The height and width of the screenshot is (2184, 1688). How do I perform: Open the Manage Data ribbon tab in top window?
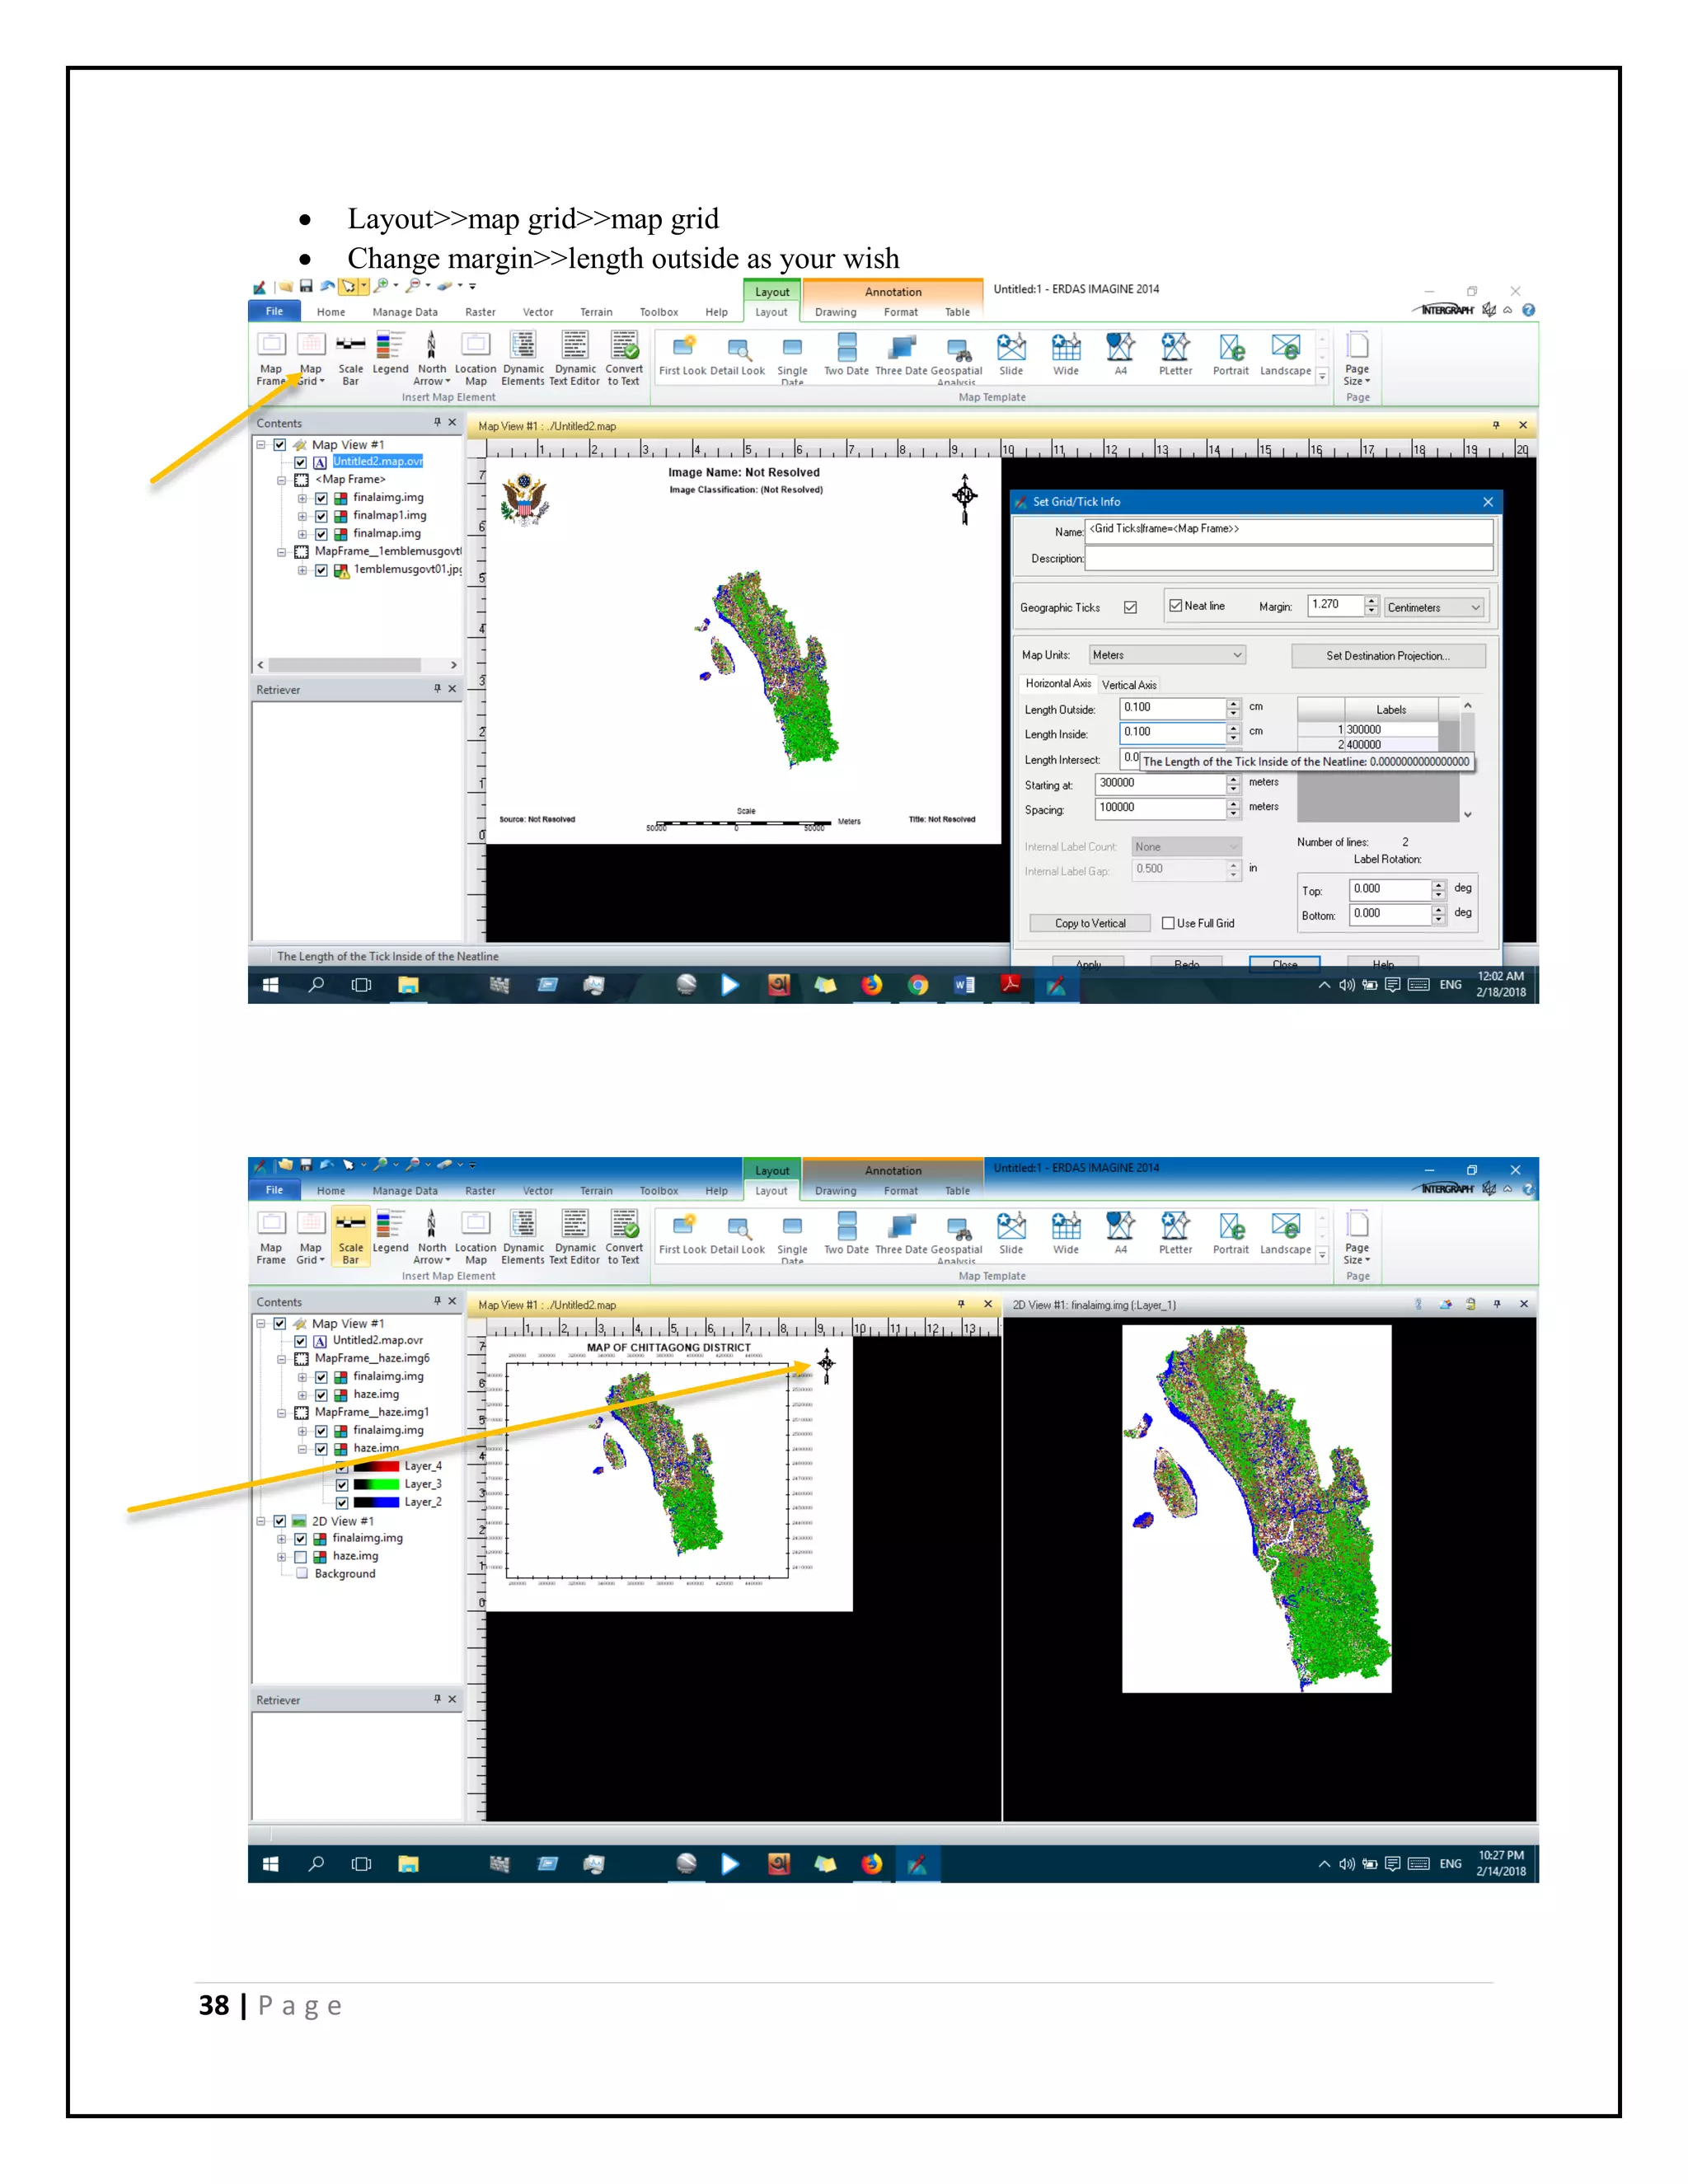click(405, 312)
